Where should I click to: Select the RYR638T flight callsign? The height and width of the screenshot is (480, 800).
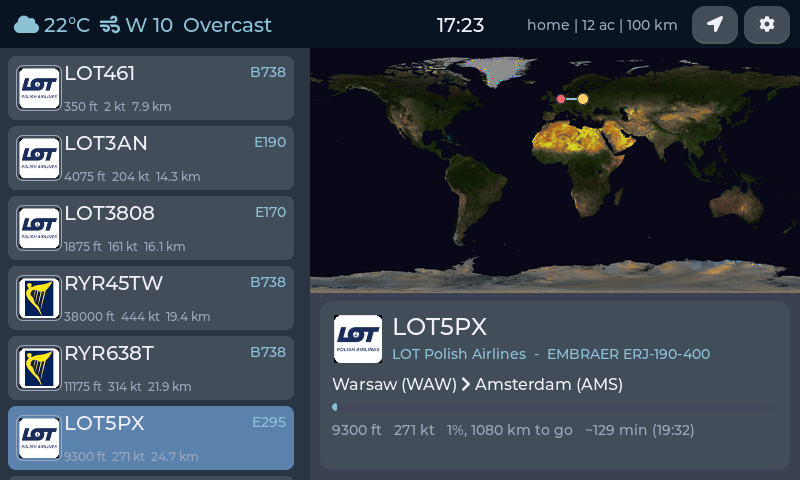[109, 353]
